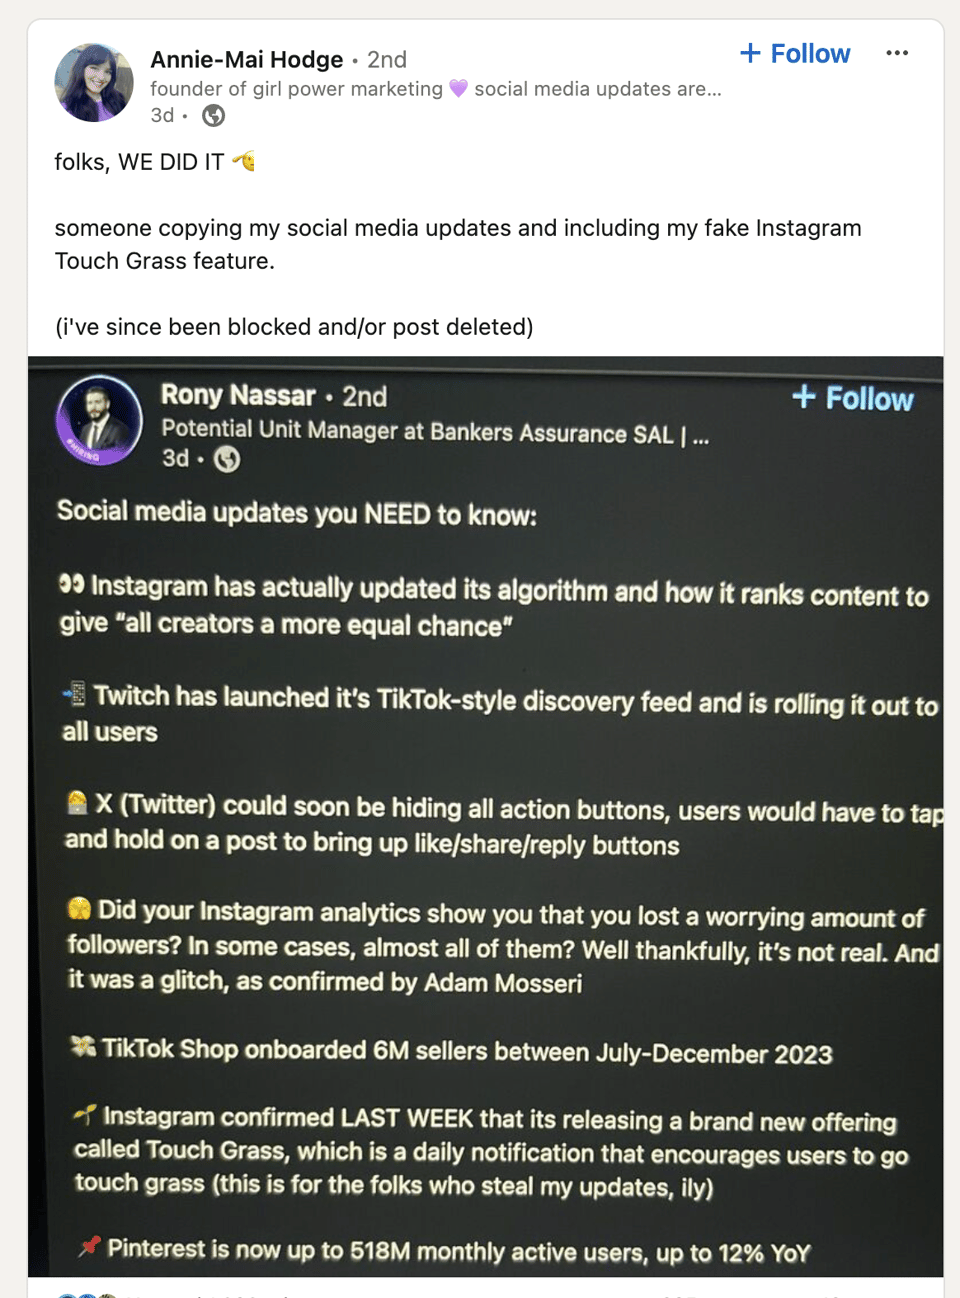Click the "founder of girl power marketing" headline
960x1298 pixels.
296,89
